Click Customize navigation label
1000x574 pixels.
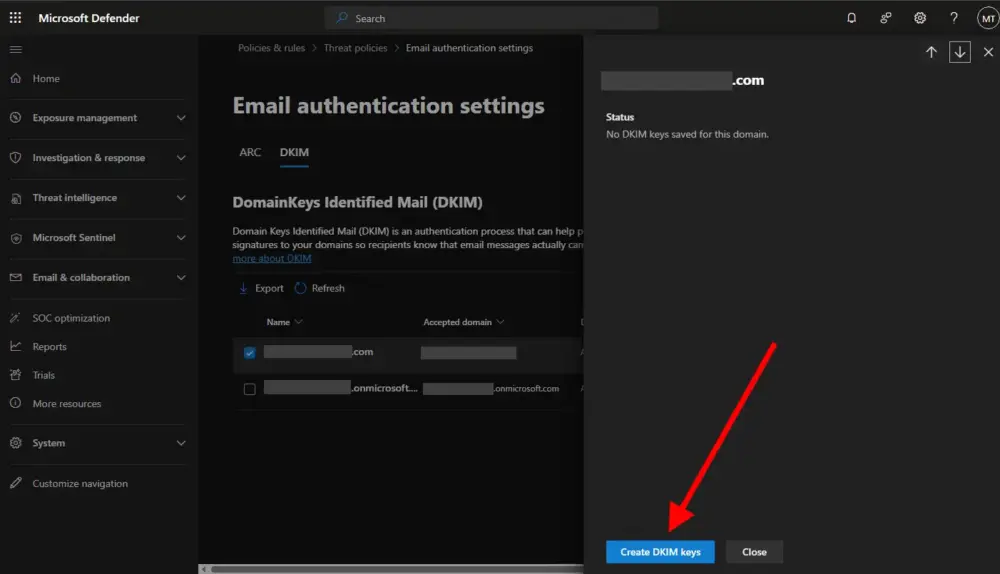click(80, 483)
